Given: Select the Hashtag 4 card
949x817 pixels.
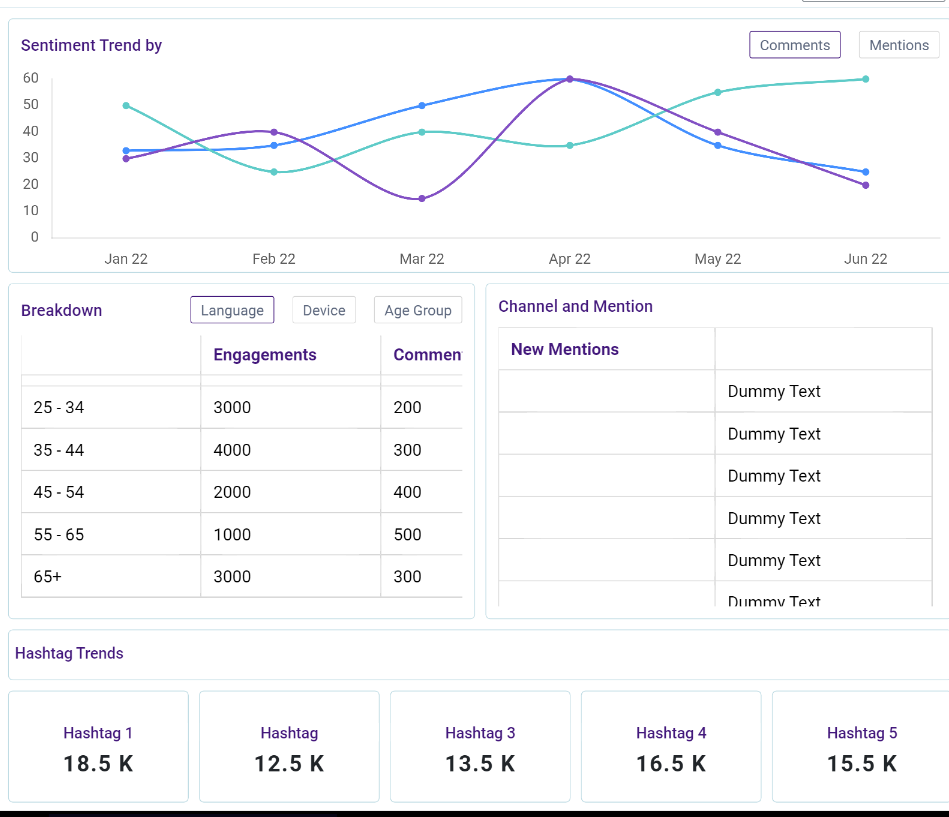Looking at the screenshot, I should [x=671, y=746].
